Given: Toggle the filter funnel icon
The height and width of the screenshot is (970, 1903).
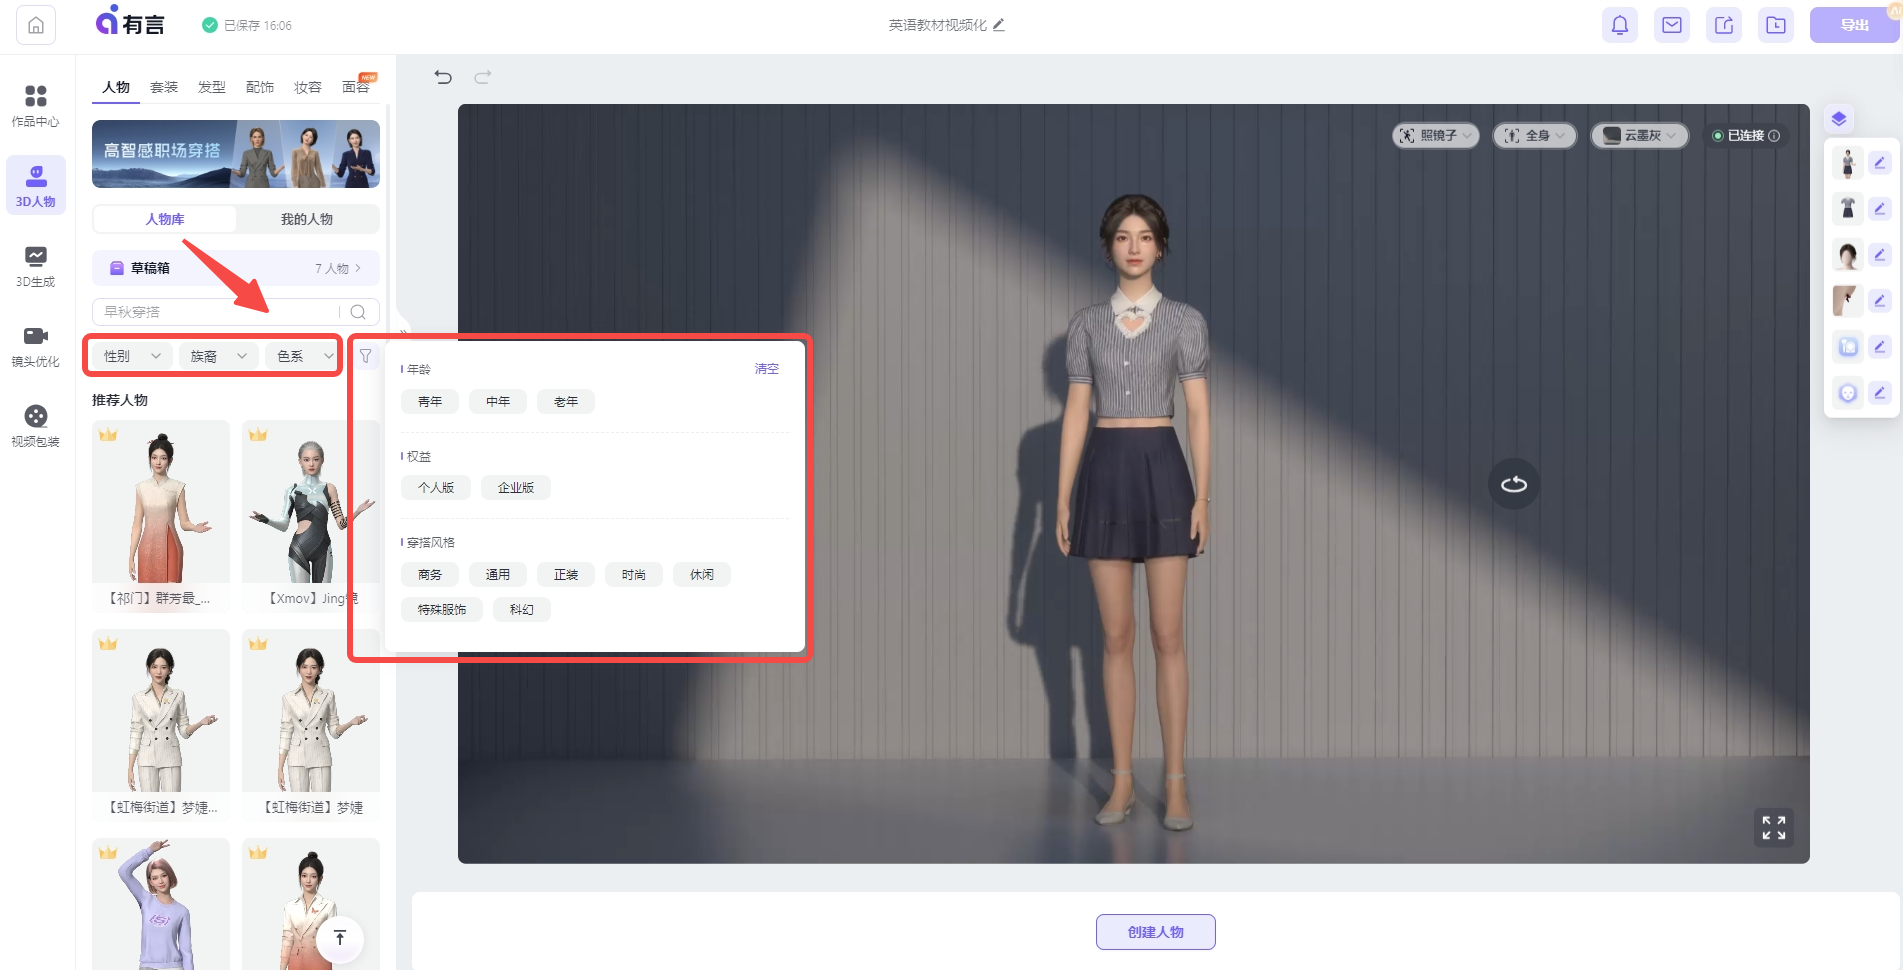Looking at the screenshot, I should 366,356.
